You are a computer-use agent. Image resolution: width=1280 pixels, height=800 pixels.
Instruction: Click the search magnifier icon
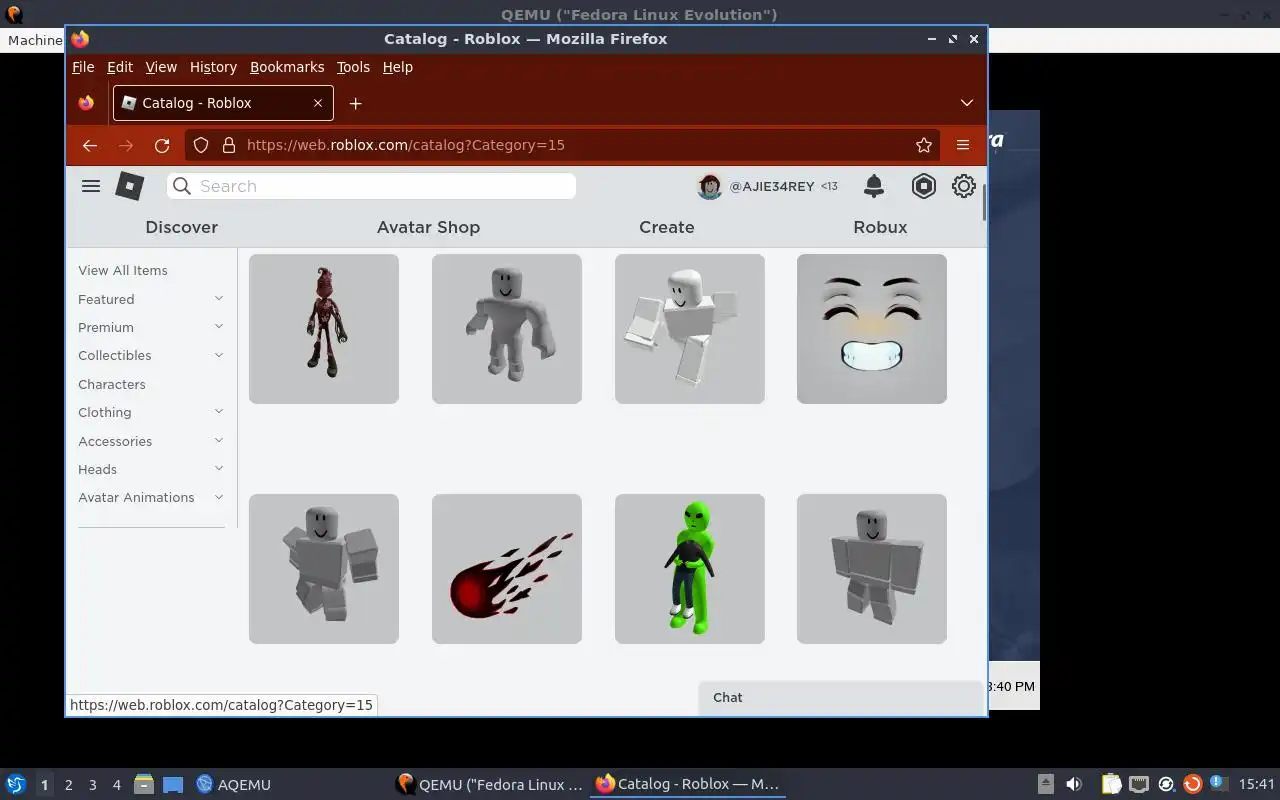(181, 186)
